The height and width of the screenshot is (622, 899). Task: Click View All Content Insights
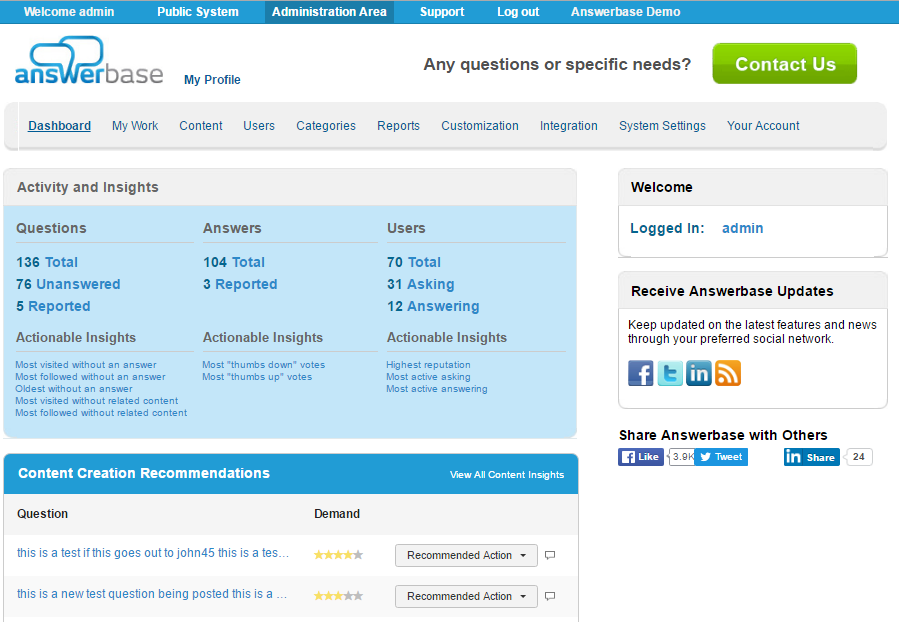507,475
